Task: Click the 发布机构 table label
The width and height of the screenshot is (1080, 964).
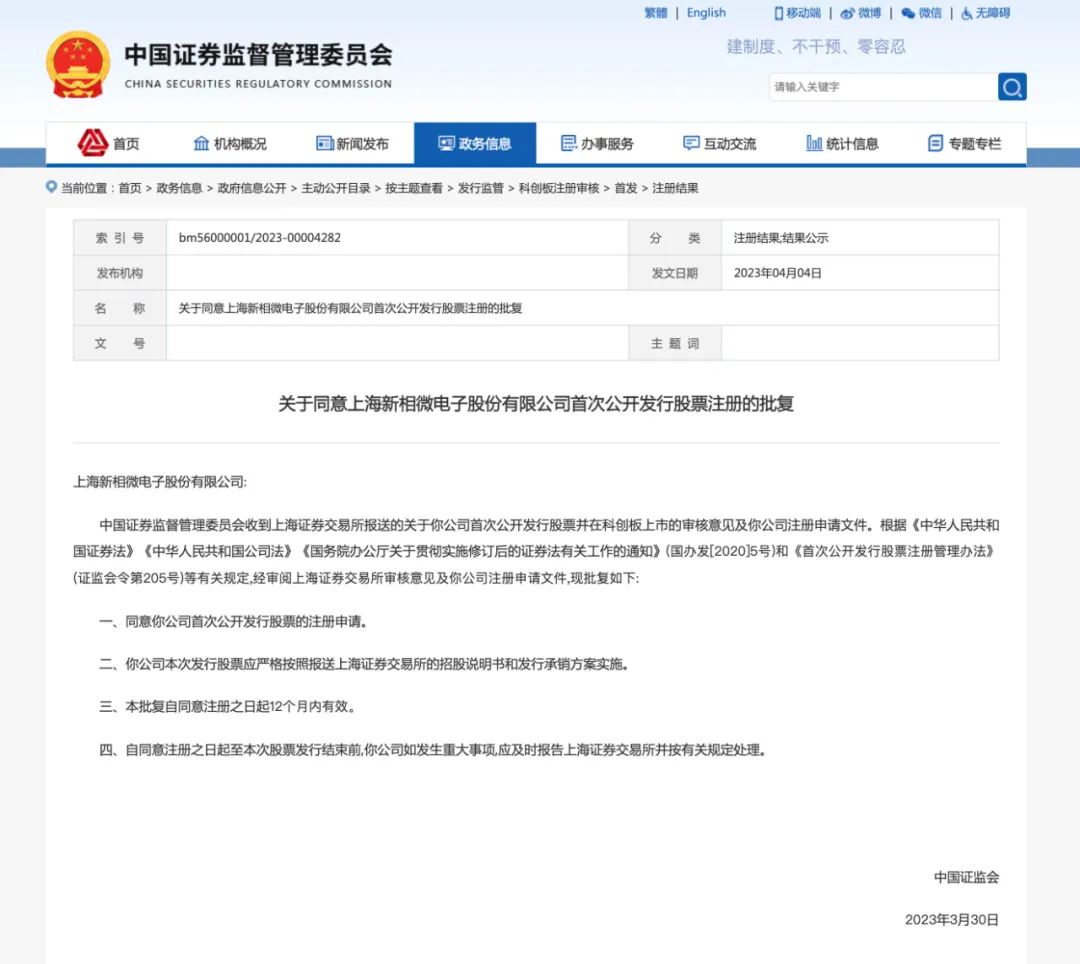Action: coord(120,273)
